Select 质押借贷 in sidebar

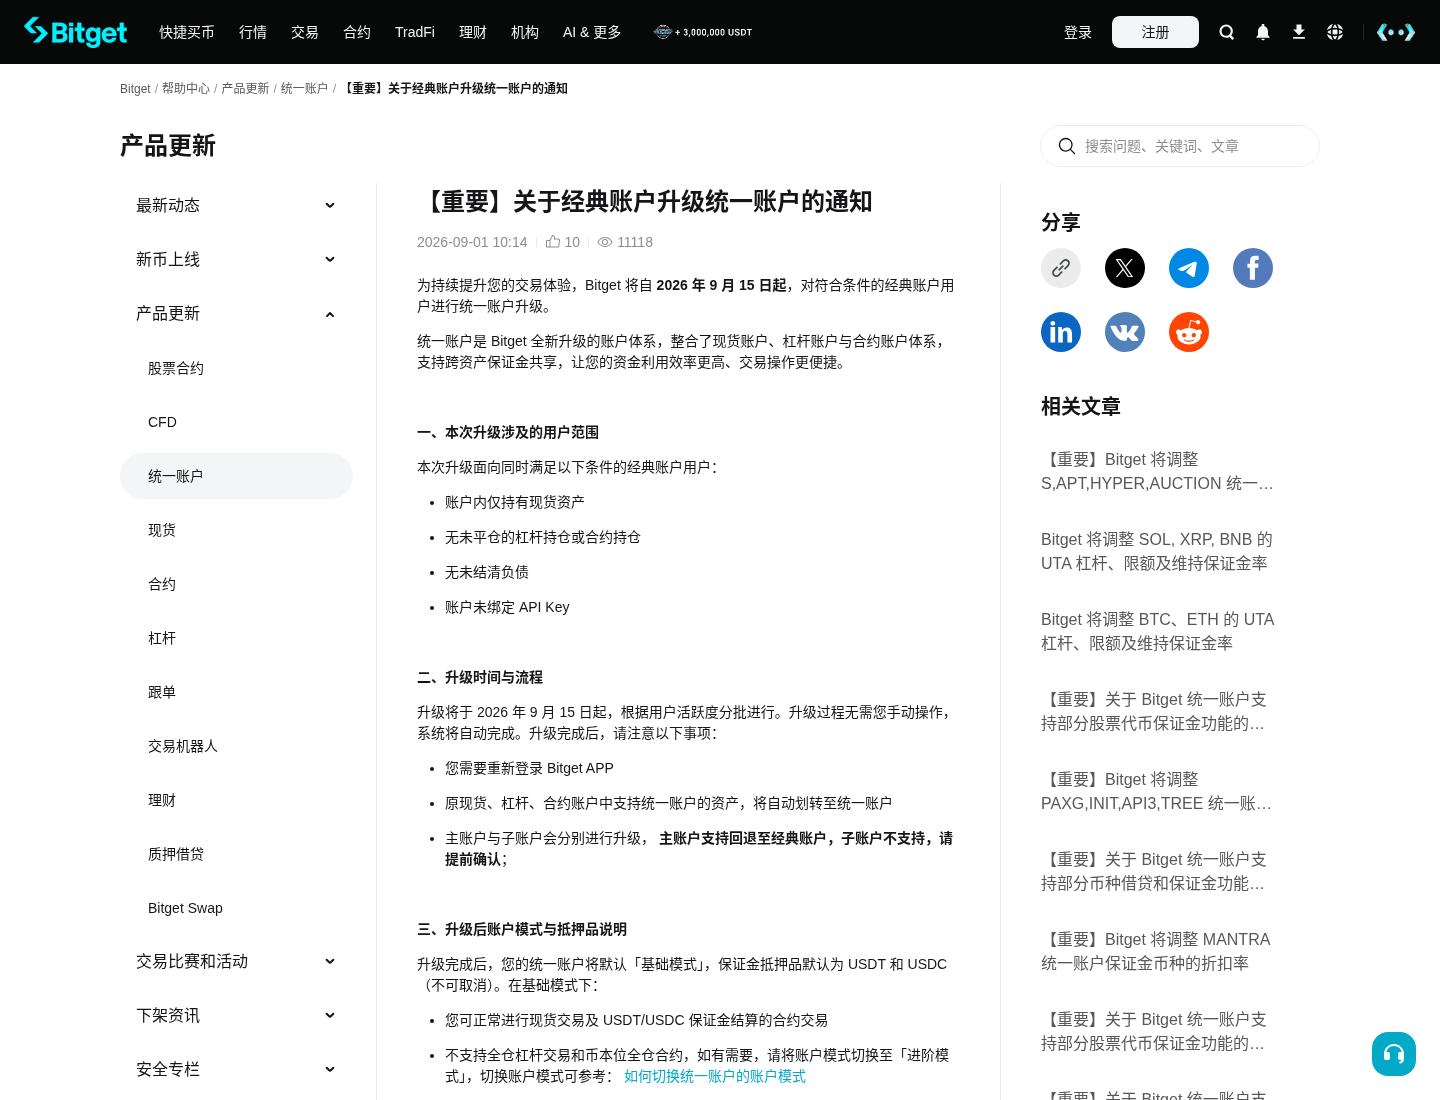point(236,854)
